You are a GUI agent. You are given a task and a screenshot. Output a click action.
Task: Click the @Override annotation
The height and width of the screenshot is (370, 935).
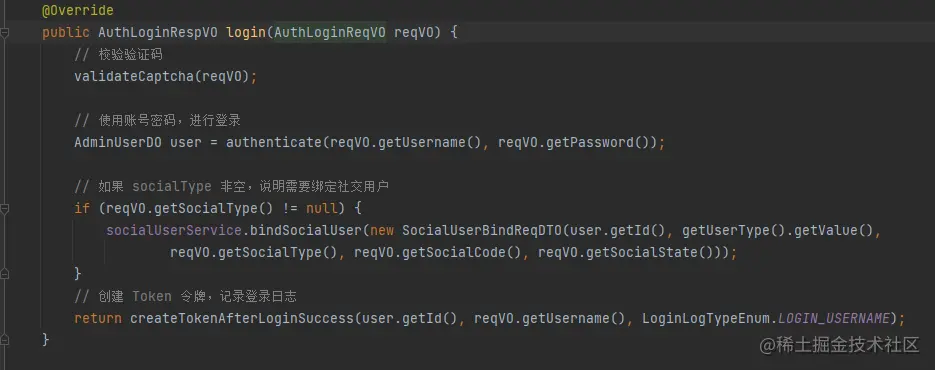click(78, 11)
